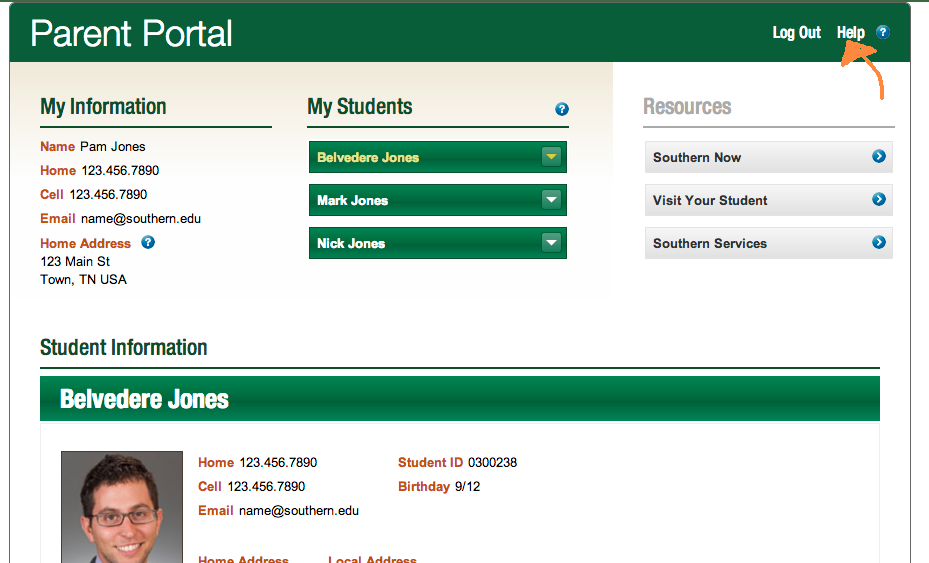Viewport: 929px width, 563px height.
Task: Click the Log Out link
Action: pos(796,33)
